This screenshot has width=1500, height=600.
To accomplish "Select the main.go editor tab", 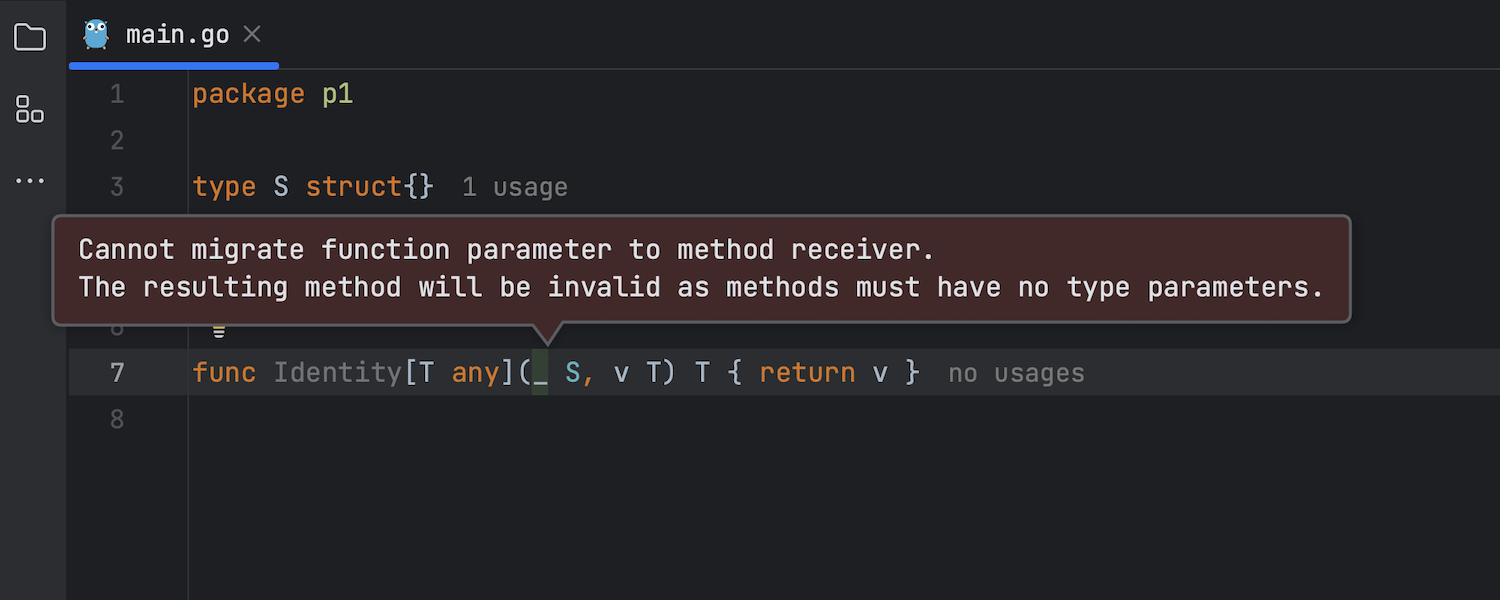I will point(174,34).
